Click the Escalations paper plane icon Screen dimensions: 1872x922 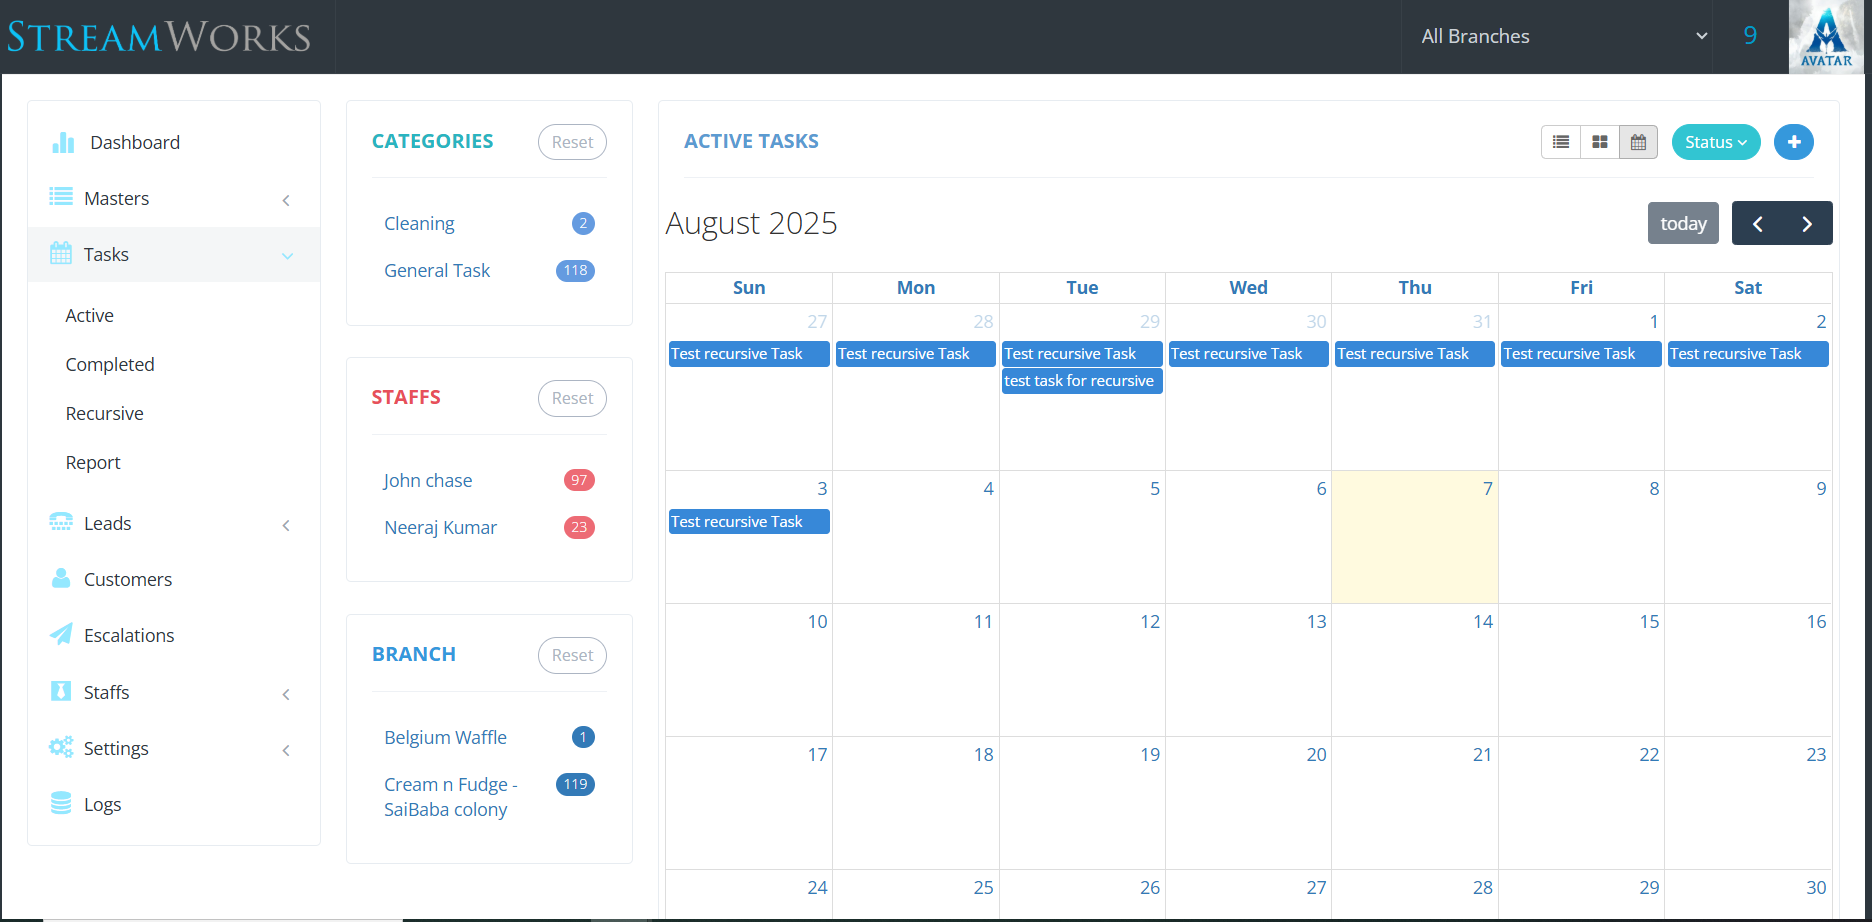click(x=61, y=635)
